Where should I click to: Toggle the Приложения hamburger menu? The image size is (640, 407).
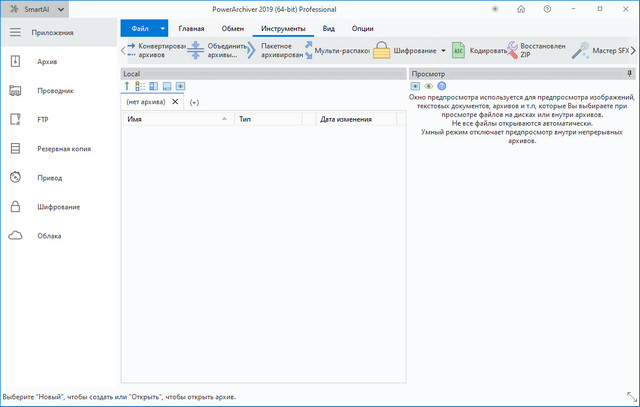(16, 32)
